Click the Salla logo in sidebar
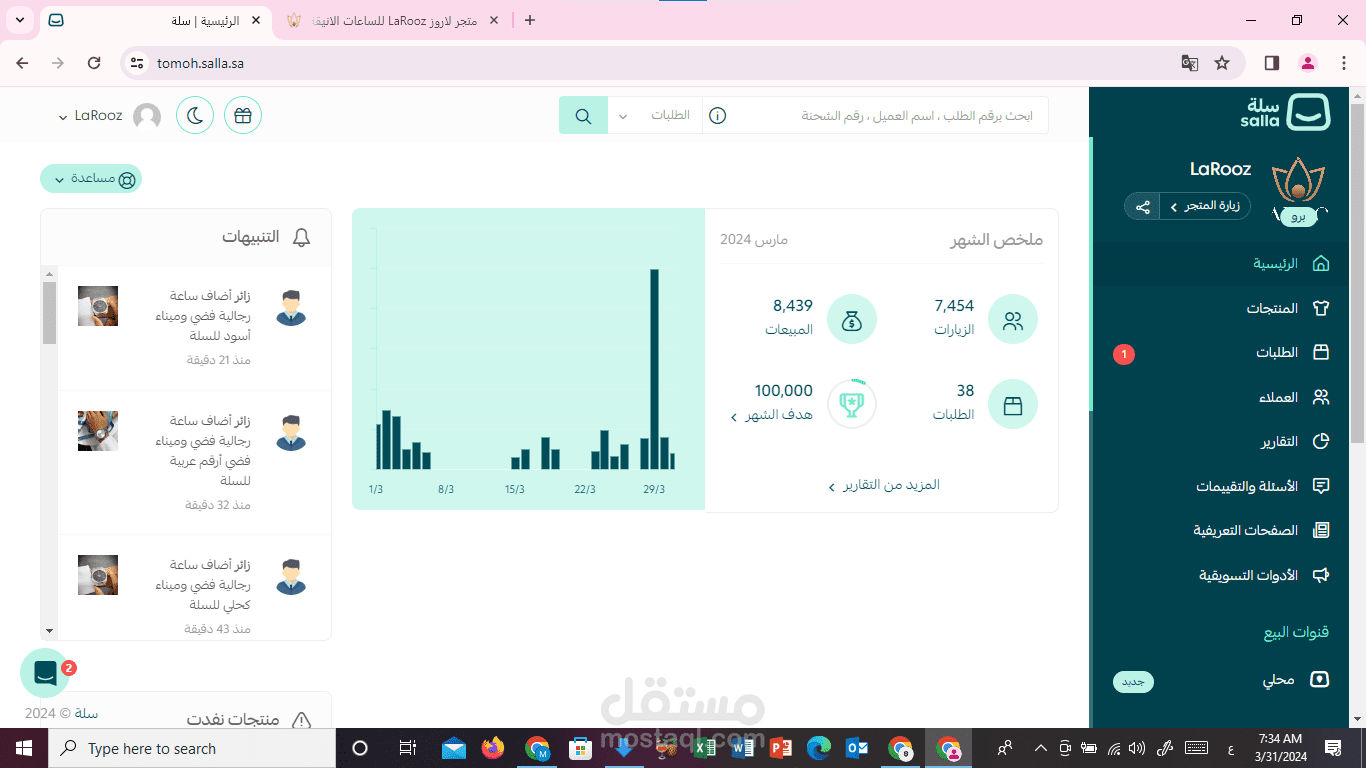This screenshot has width=1366, height=768. 1285,112
